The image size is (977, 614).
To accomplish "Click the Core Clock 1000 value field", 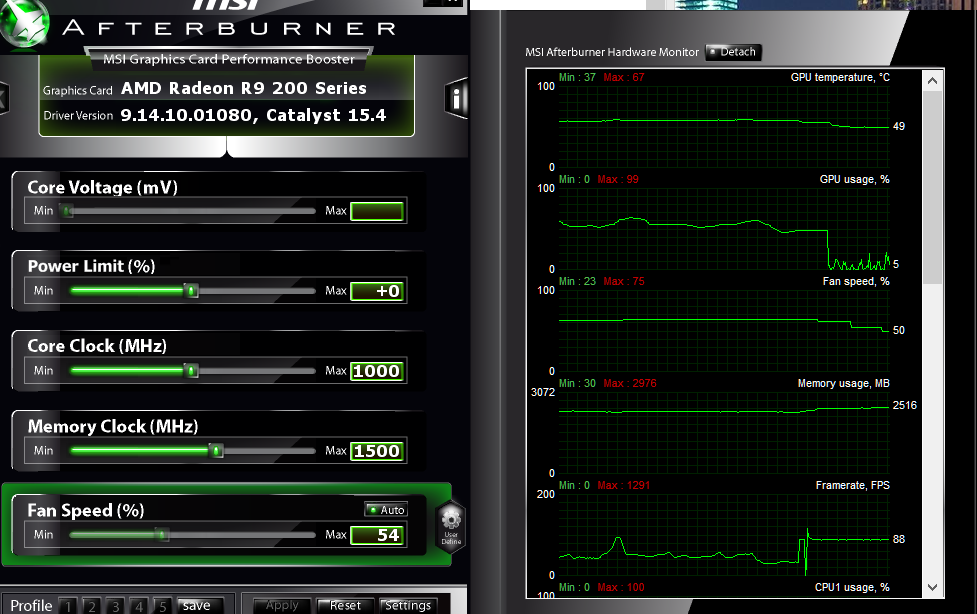I will coord(377,371).
